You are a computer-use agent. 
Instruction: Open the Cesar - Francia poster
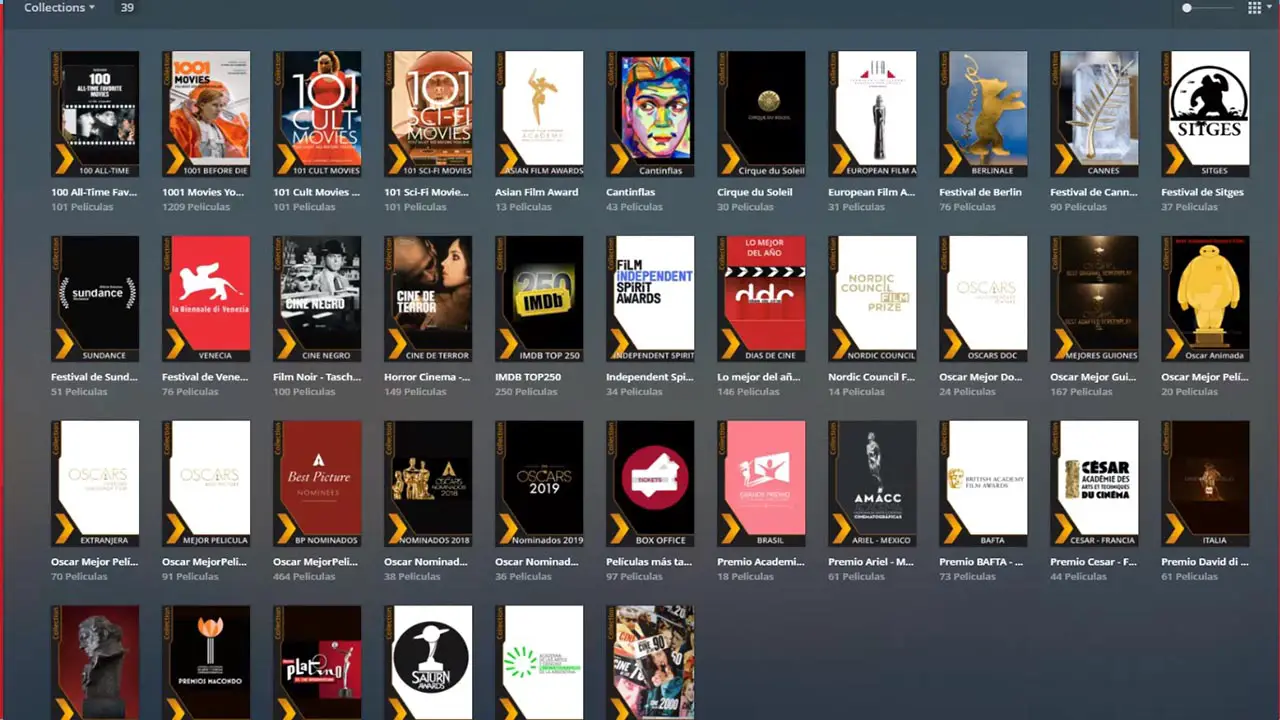point(1094,484)
